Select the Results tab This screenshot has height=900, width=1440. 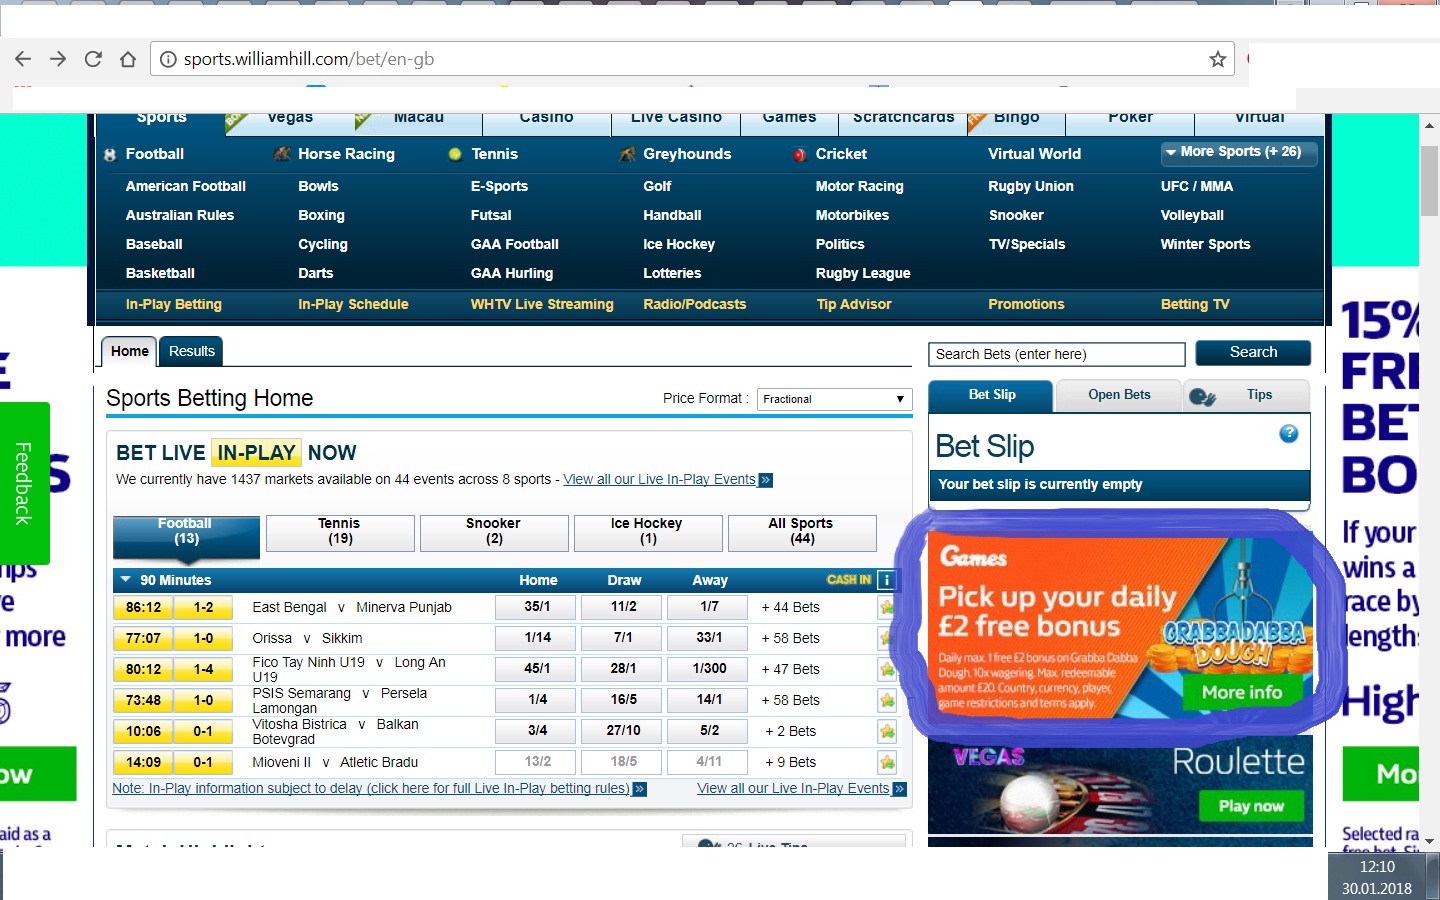(x=191, y=351)
